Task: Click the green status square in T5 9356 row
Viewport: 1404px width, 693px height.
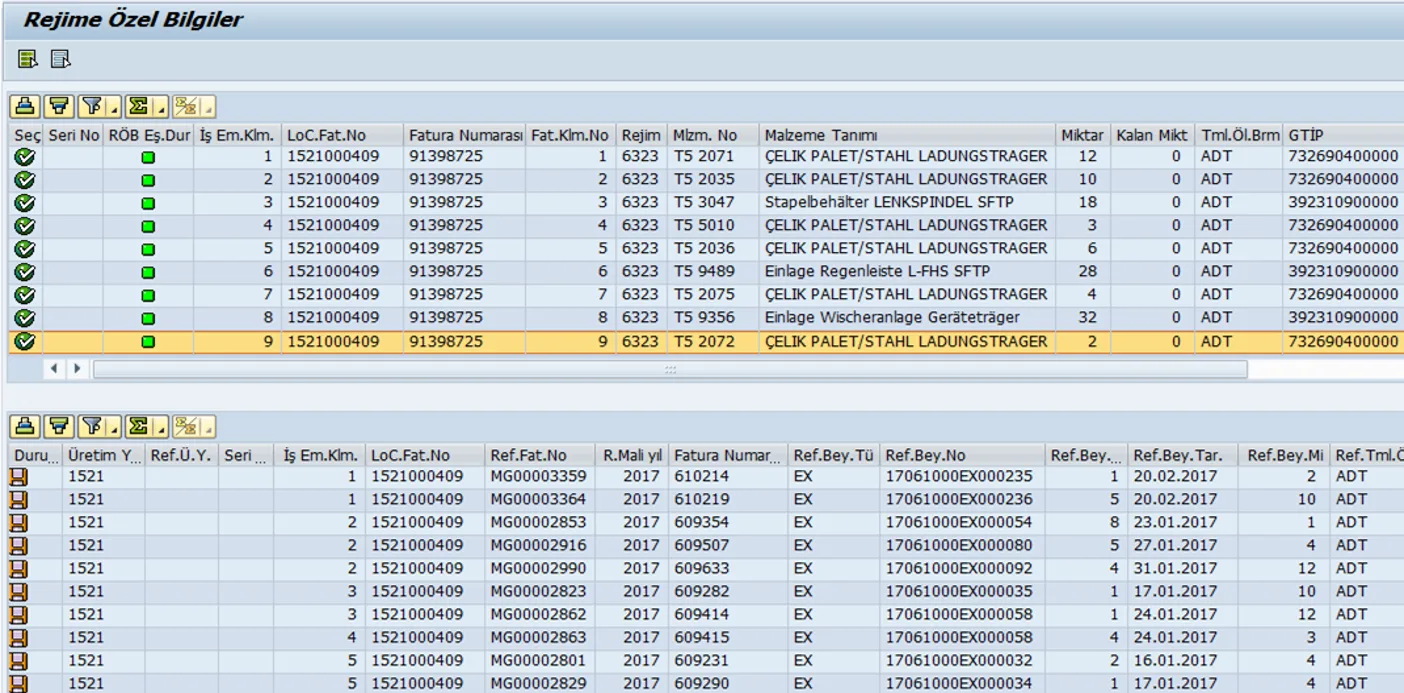Action: pos(148,318)
